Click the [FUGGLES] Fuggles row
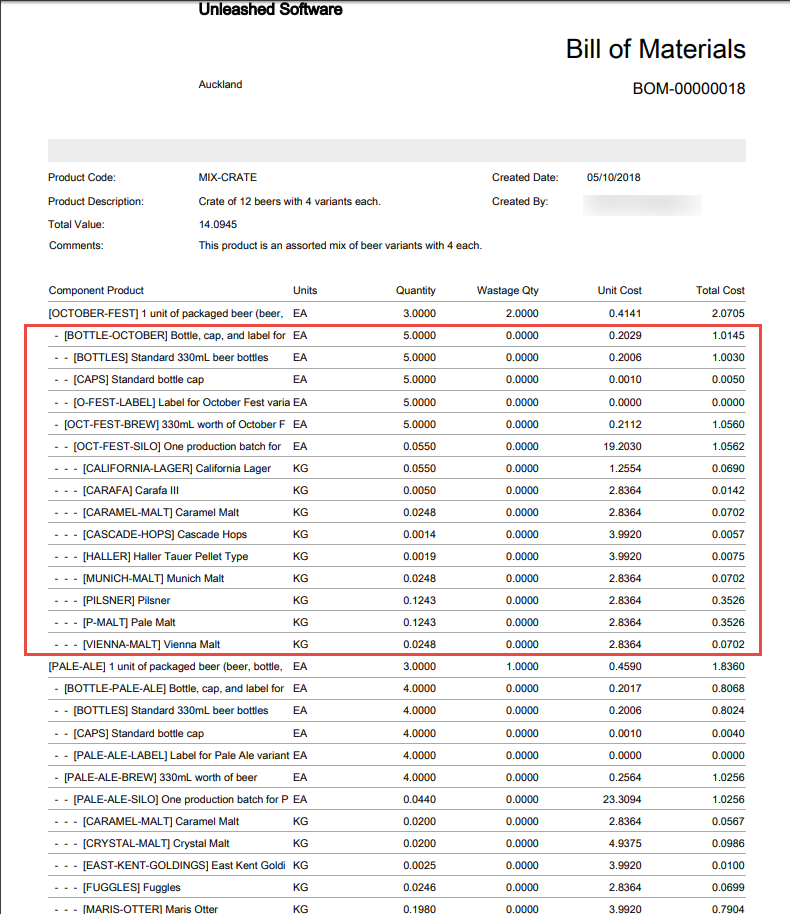This screenshot has height=914, width=790. pos(396,888)
